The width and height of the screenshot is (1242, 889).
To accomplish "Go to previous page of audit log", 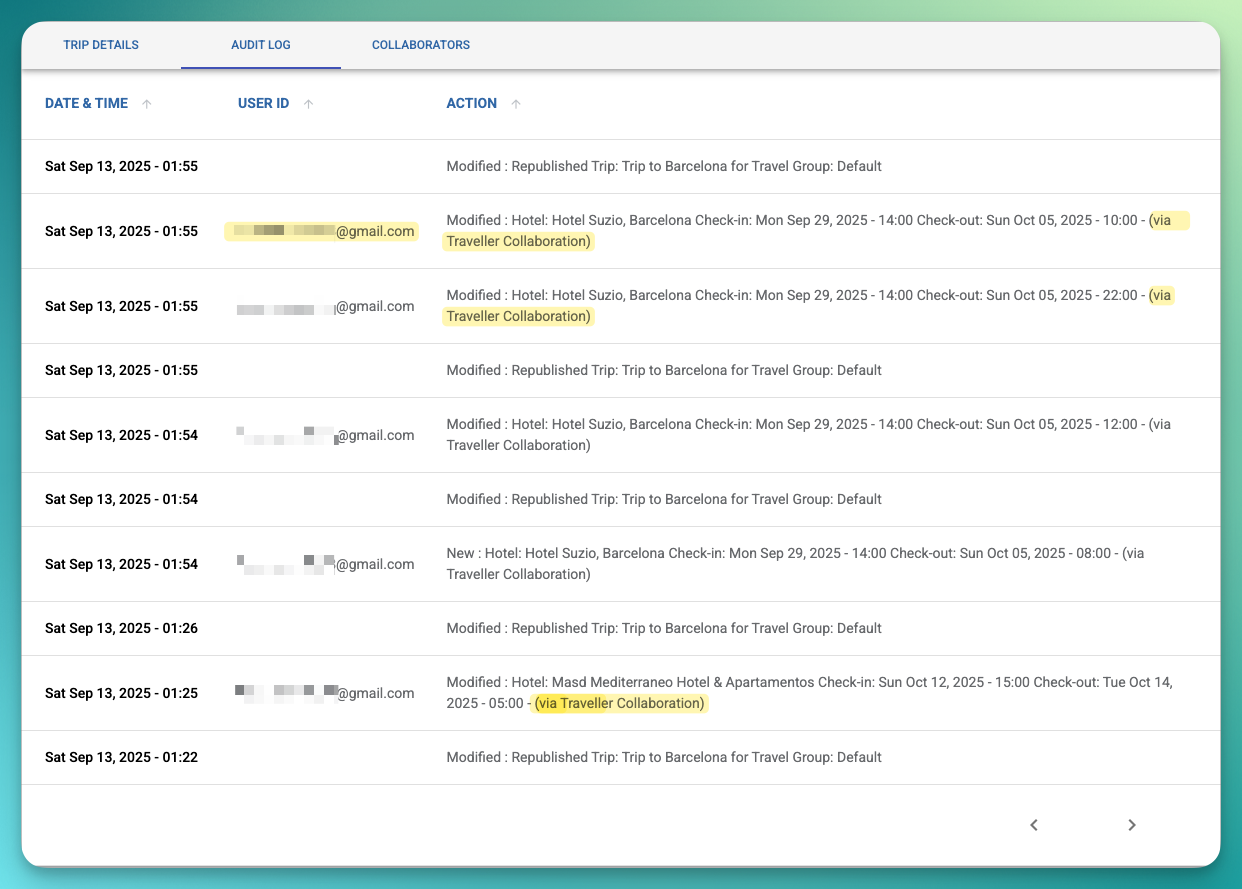I will 1034,825.
